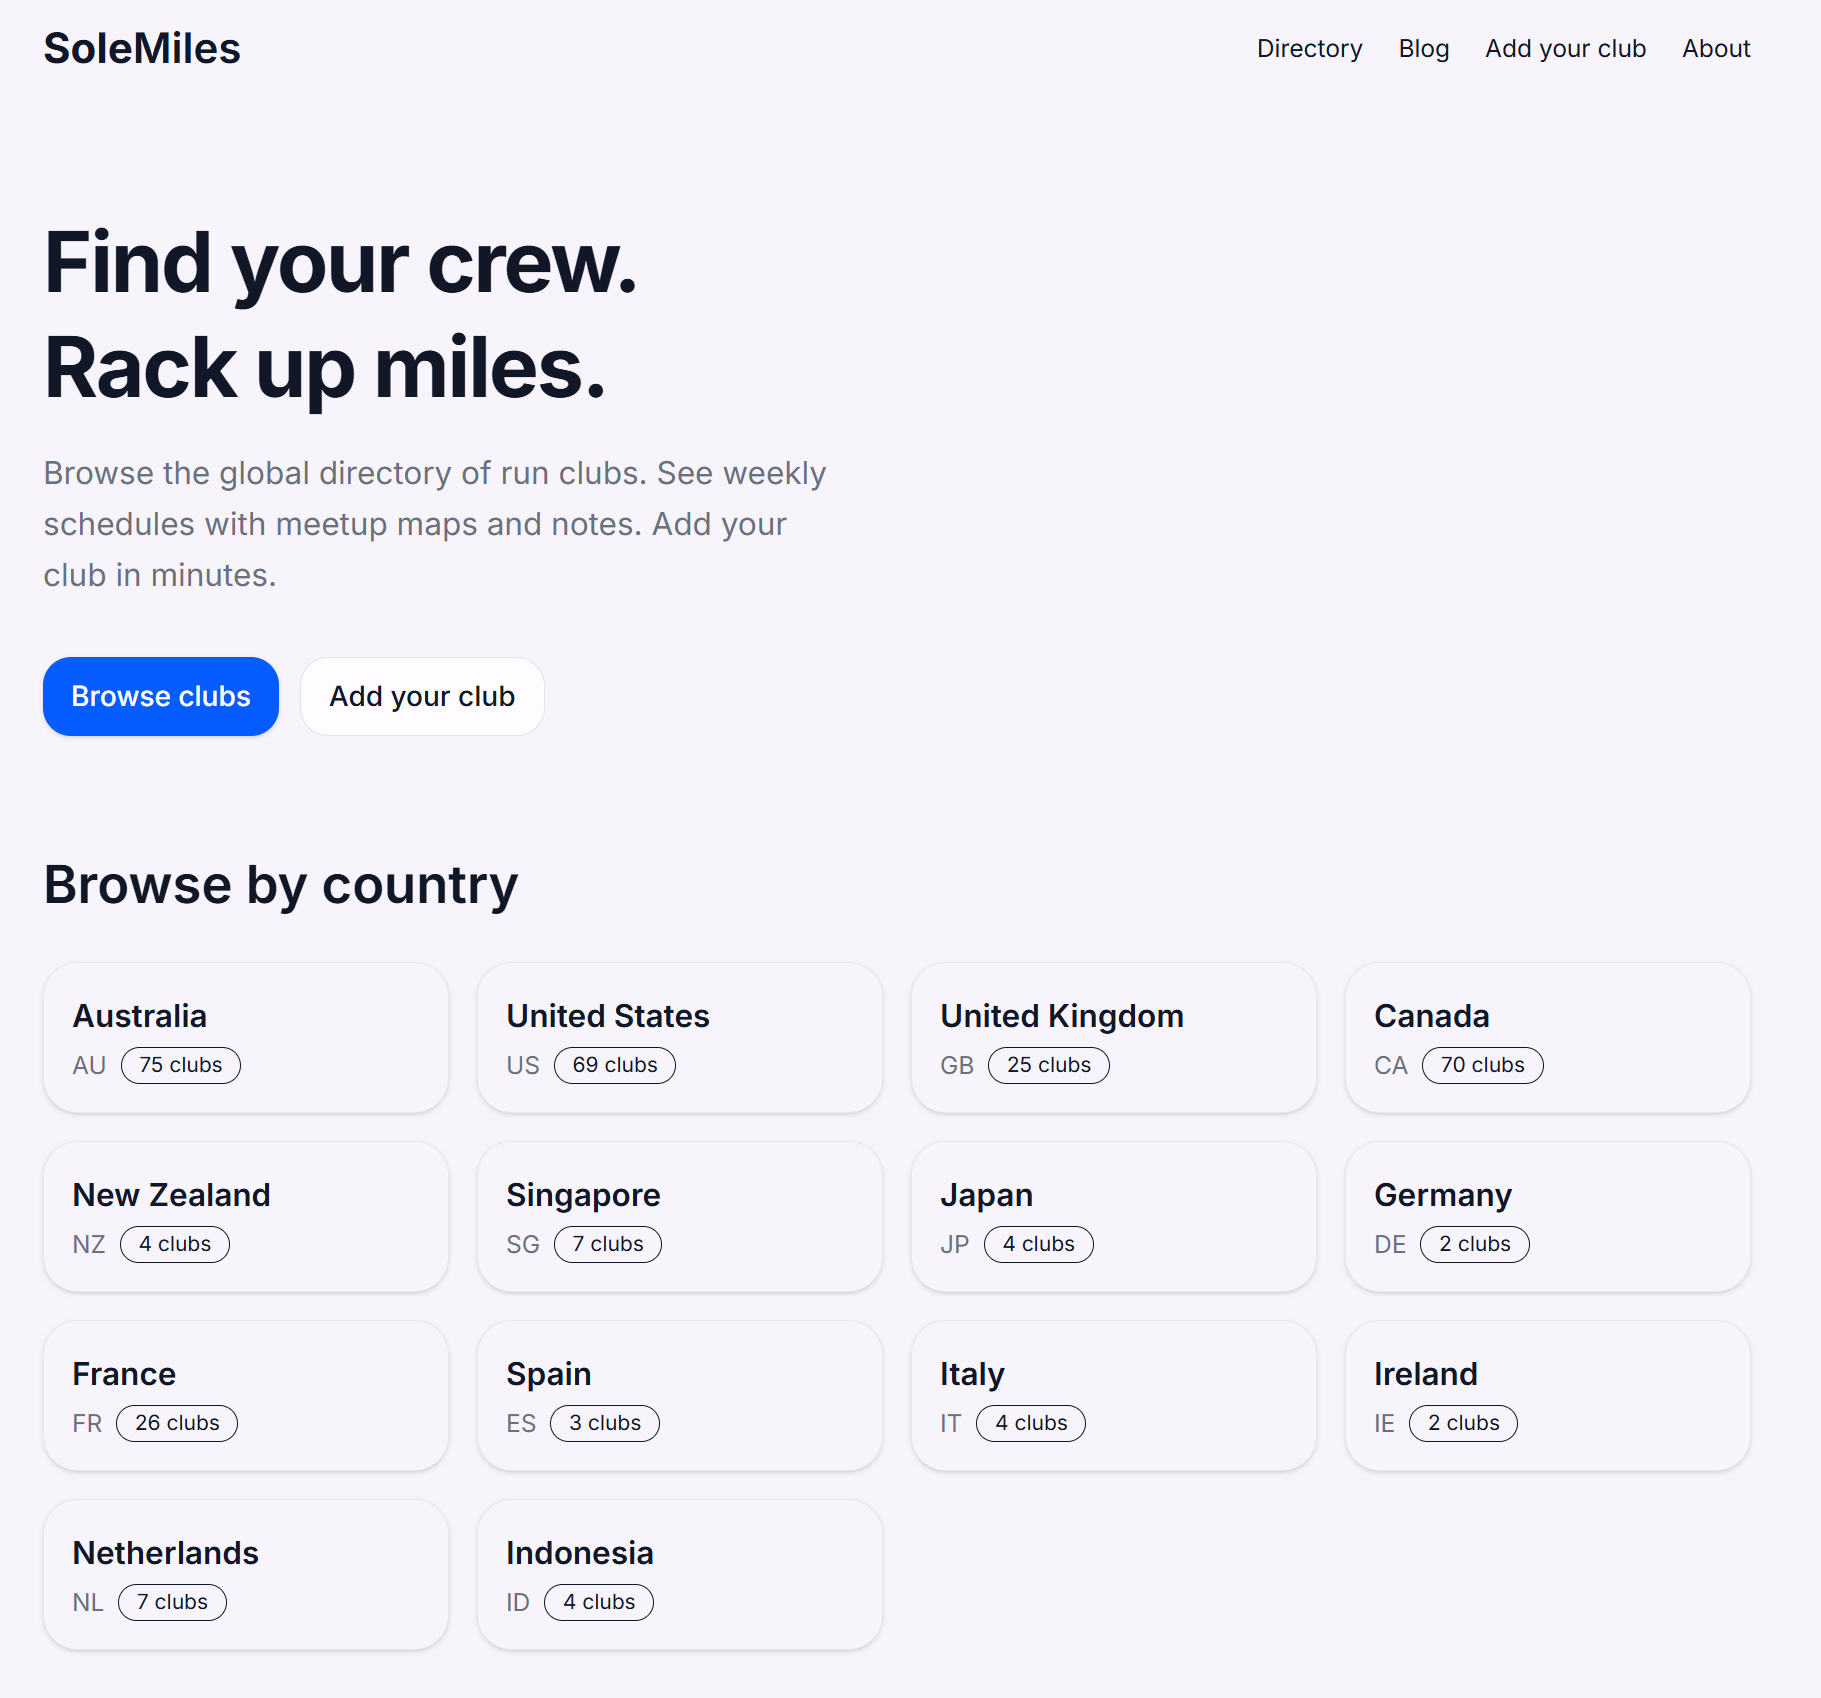This screenshot has width=1821, height=1698.
Task: Choose the Canada country card
Action: click(x=1547, y=1038)
